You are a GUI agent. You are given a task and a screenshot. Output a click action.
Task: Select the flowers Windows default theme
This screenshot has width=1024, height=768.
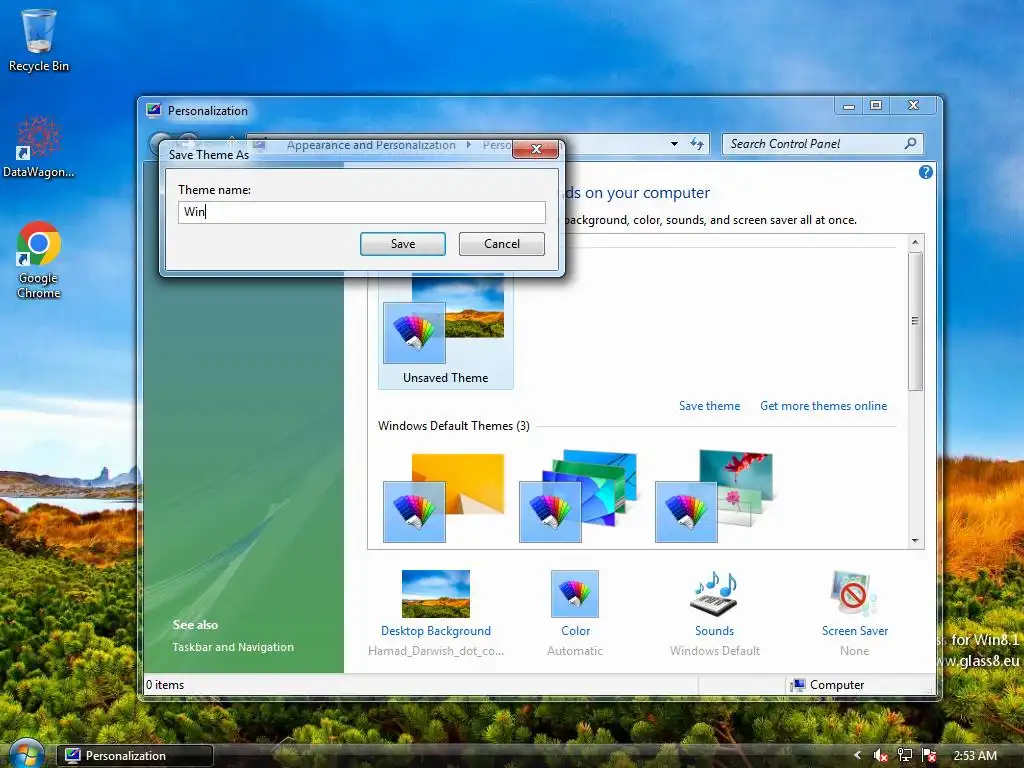tap(714, 496)
